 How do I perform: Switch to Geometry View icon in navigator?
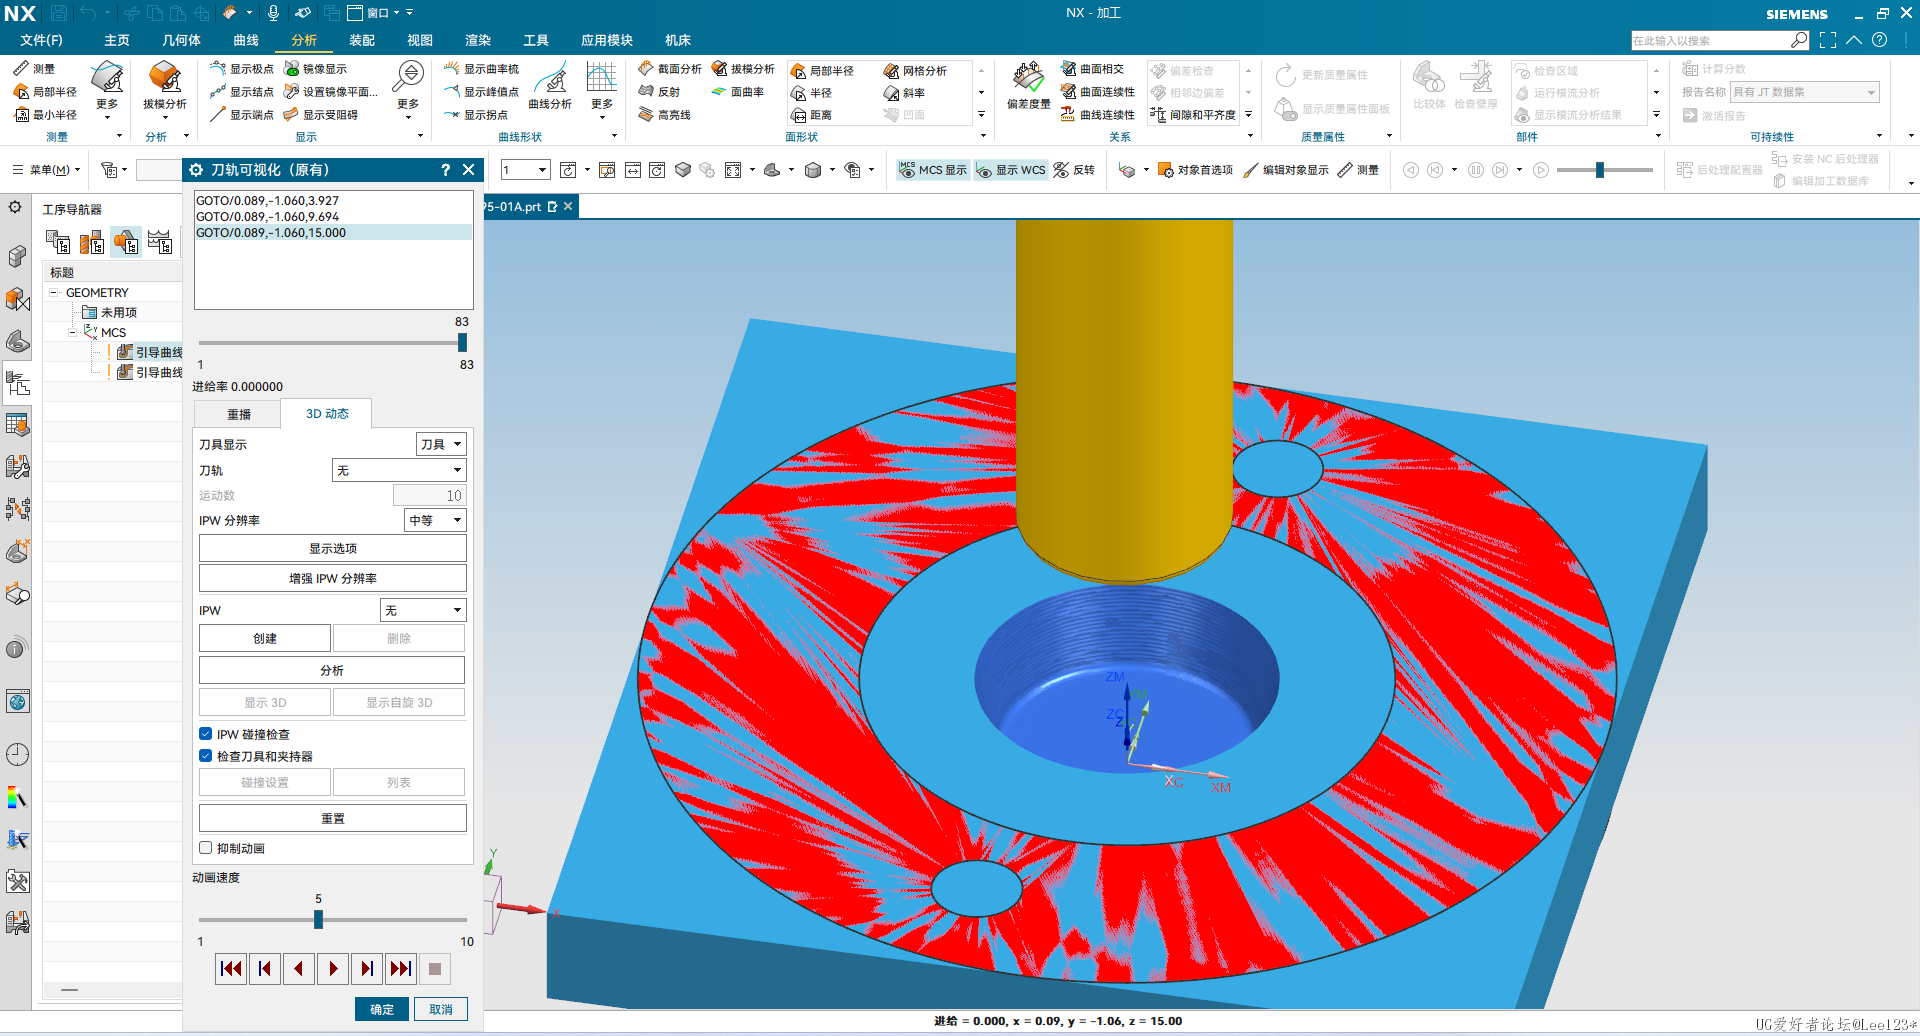coord(126,242)
